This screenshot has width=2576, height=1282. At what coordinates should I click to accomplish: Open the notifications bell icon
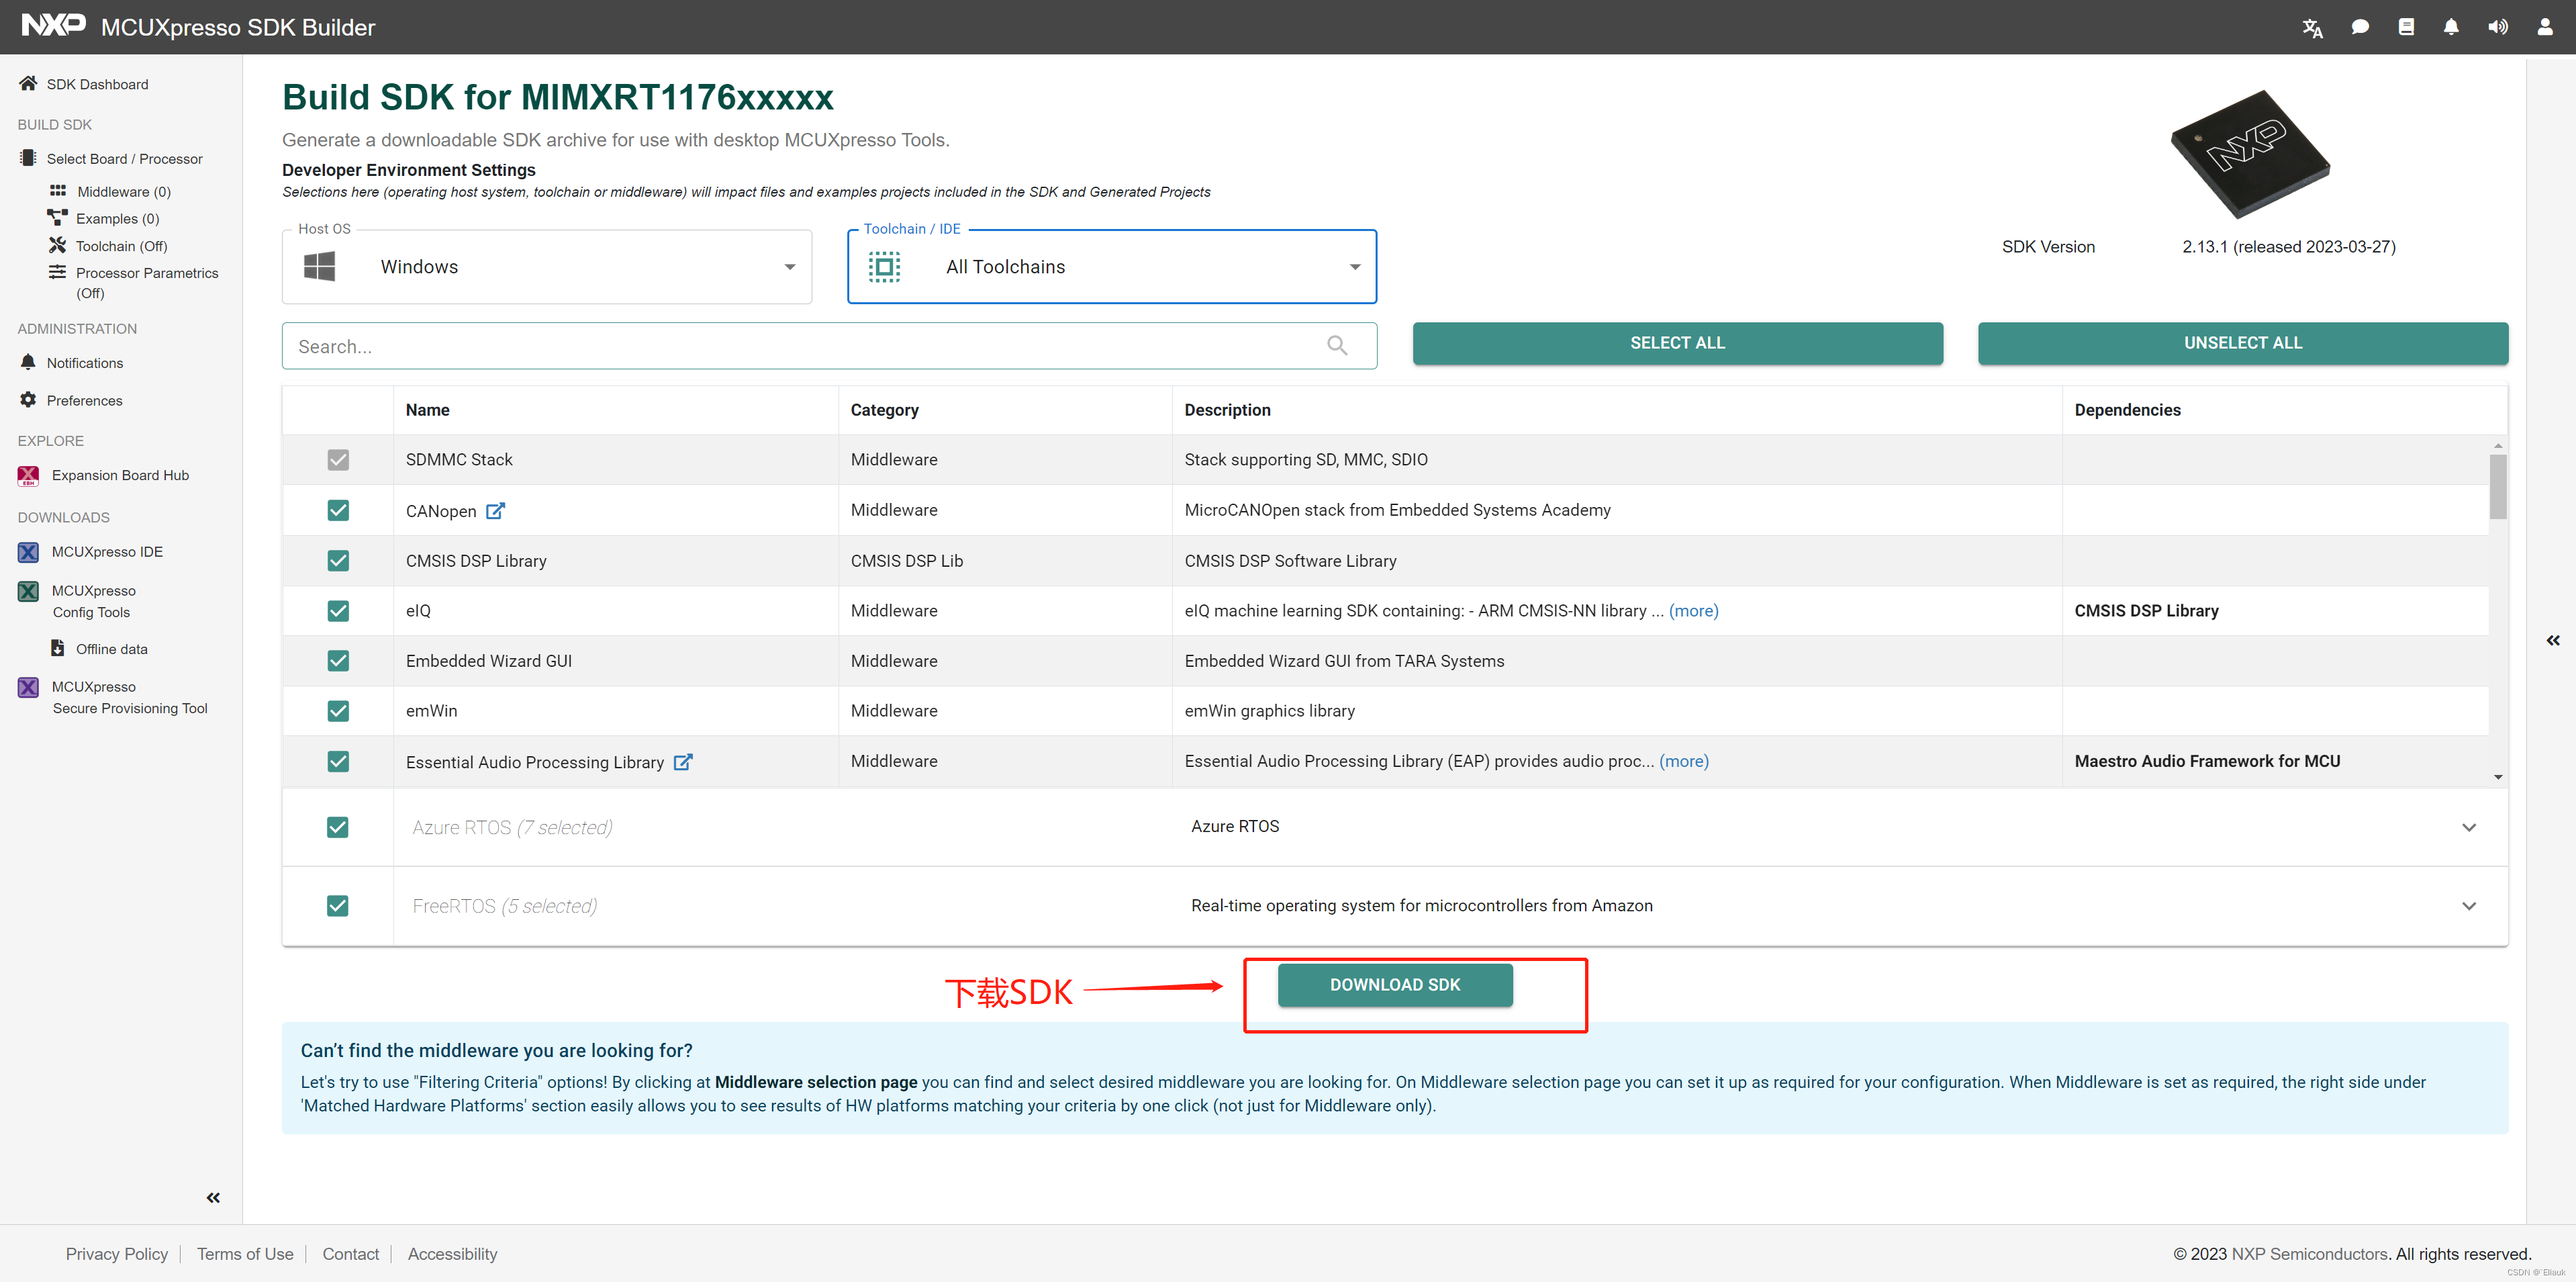click(2451, 27)
